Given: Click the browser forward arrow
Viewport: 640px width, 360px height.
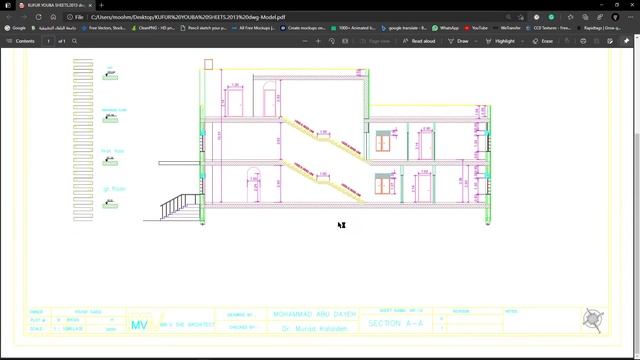Looking at the screenshot, I should click(x=24, y=17).
